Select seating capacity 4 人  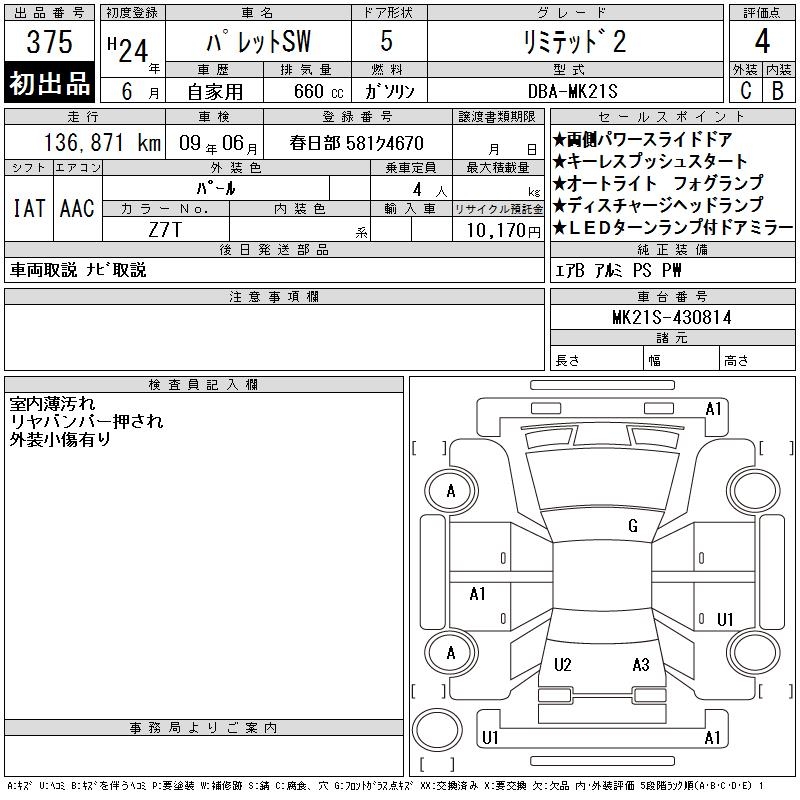[x=430, y=190]
